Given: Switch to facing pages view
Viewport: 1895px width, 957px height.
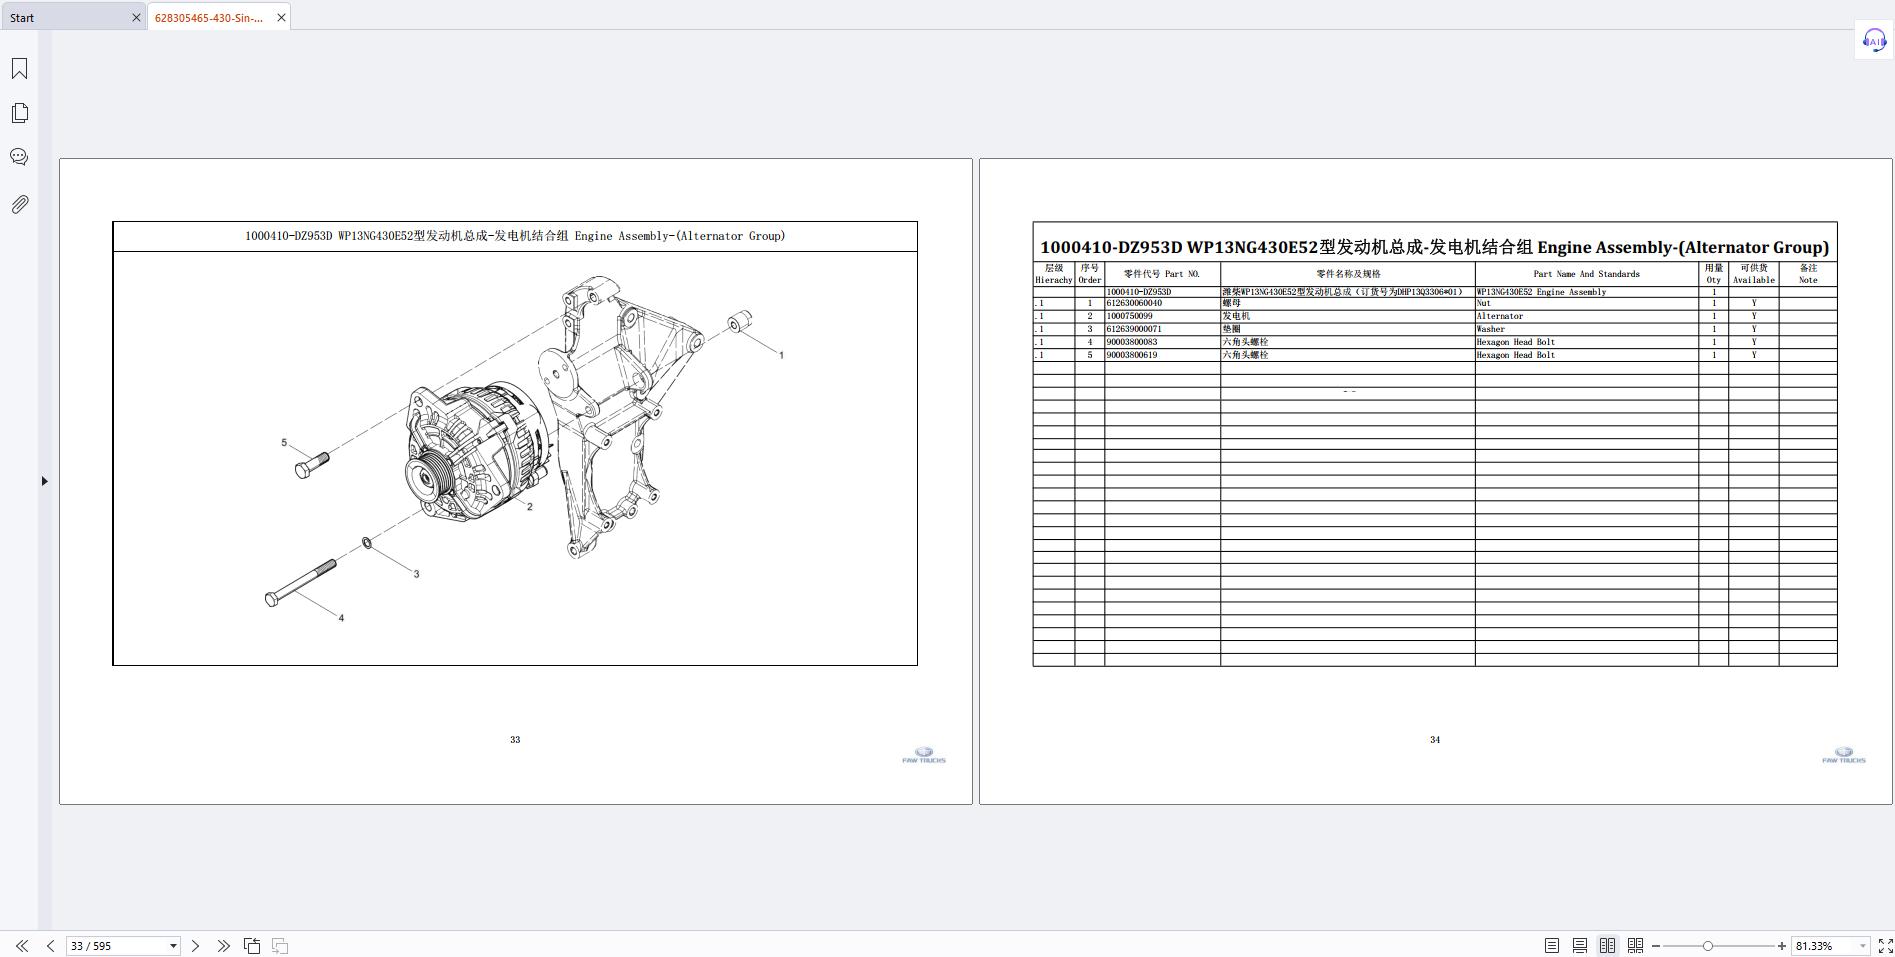Looking at the screenshot, I should click(x=1608, y=946).
